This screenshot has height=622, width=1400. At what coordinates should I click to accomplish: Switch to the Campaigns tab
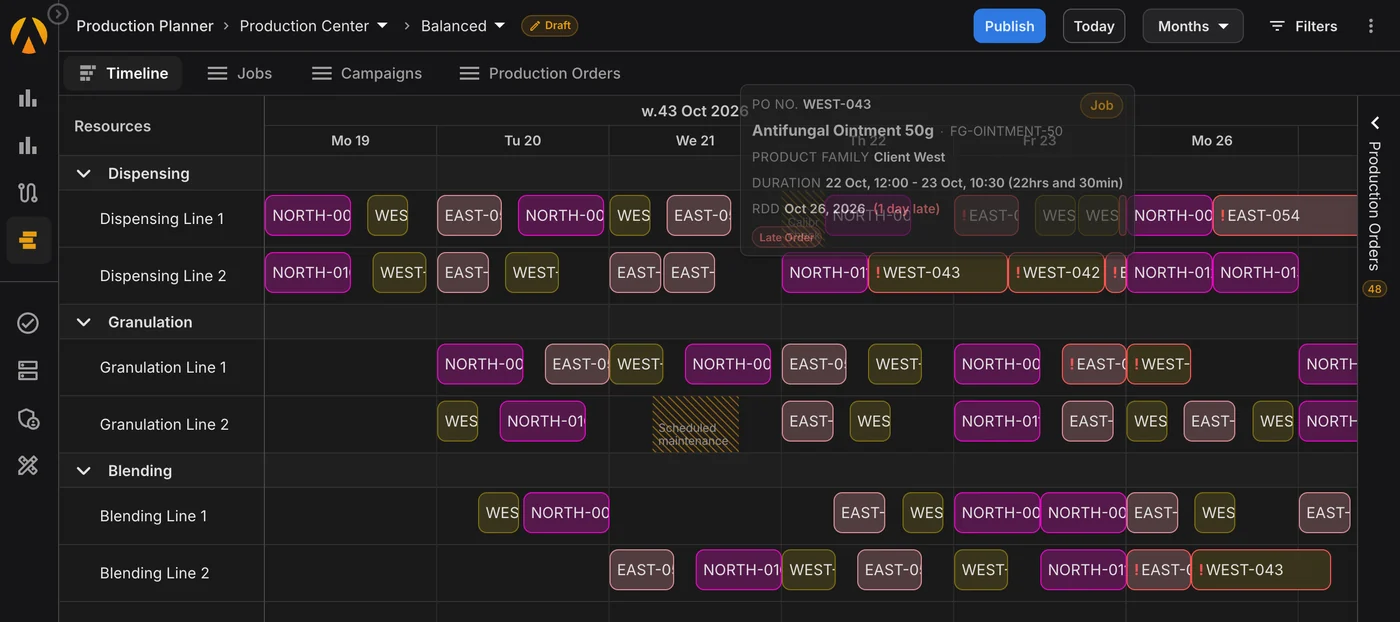tap(366, 73)
